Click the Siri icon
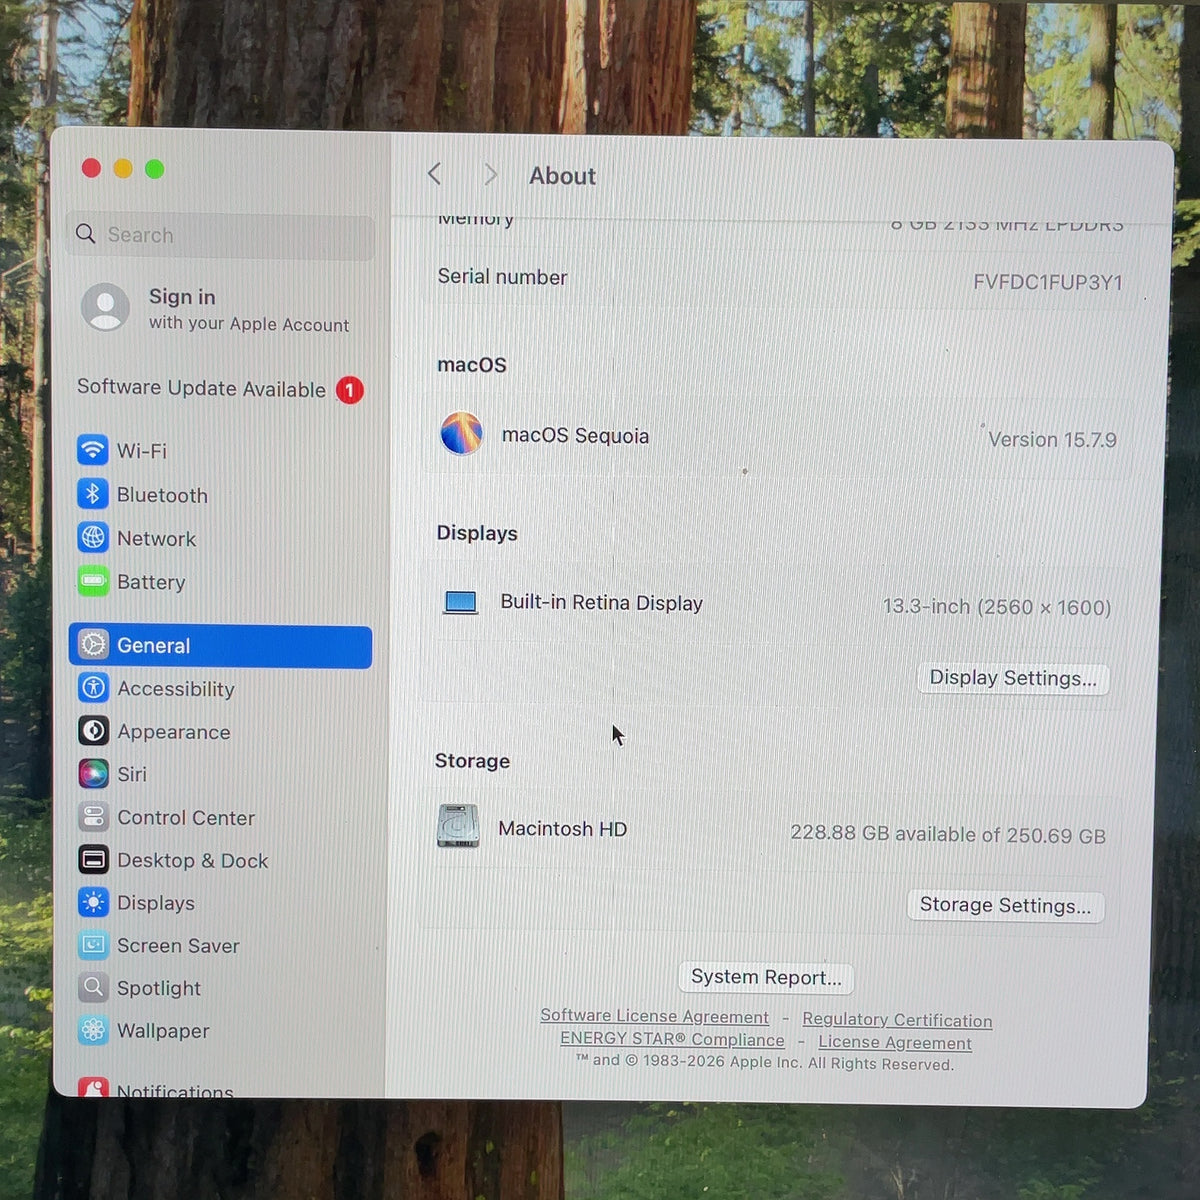The height and width of the screenshot is (1200, 1200). tap(93, 774)
